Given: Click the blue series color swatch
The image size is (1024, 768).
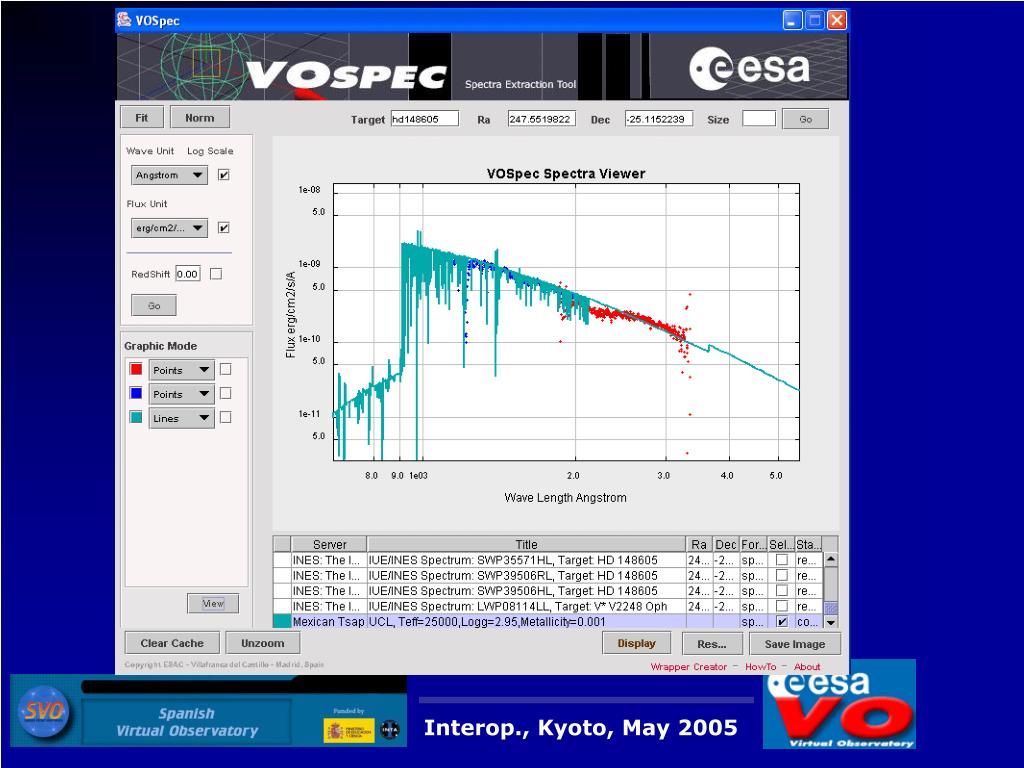Looking at the screenshot, I should [136, 393].
